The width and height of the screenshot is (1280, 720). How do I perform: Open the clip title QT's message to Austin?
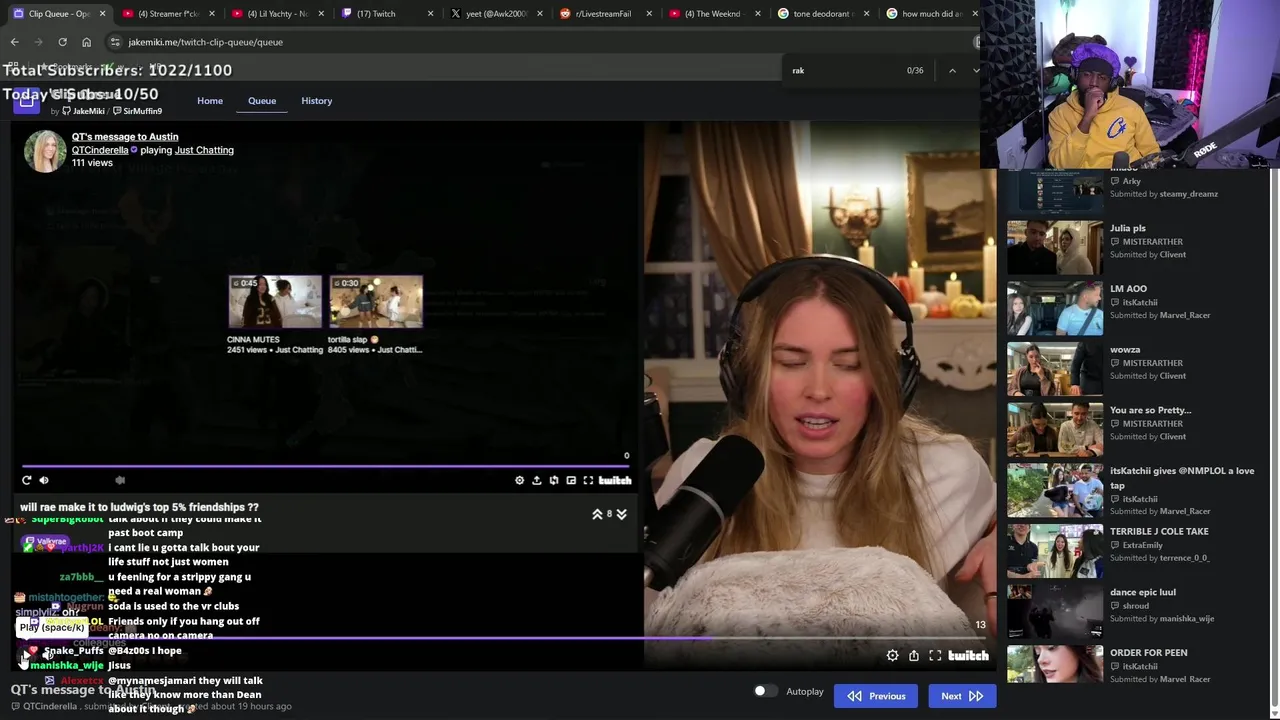coord(125,137)
